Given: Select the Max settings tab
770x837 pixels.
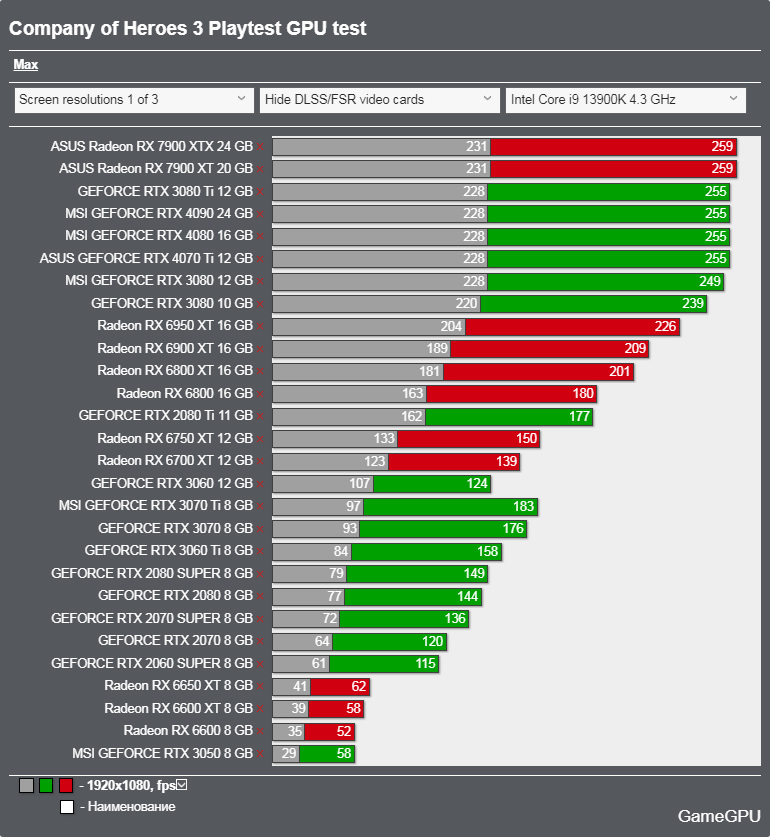Looking at the screenshot, I should (x=26, y=65).
